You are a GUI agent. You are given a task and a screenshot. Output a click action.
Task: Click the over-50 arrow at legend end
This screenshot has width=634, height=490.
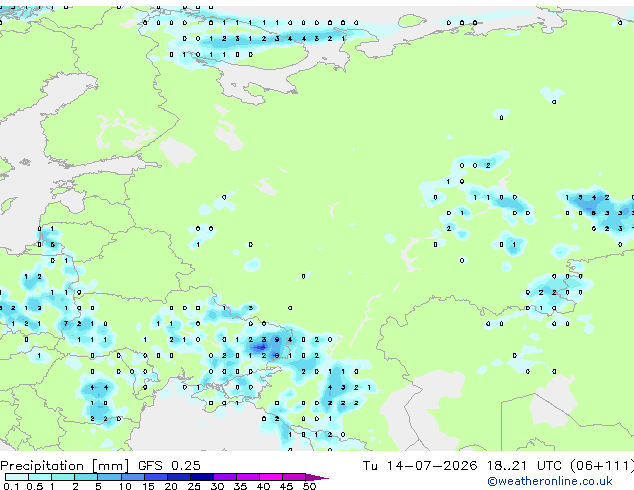point(317,477)
